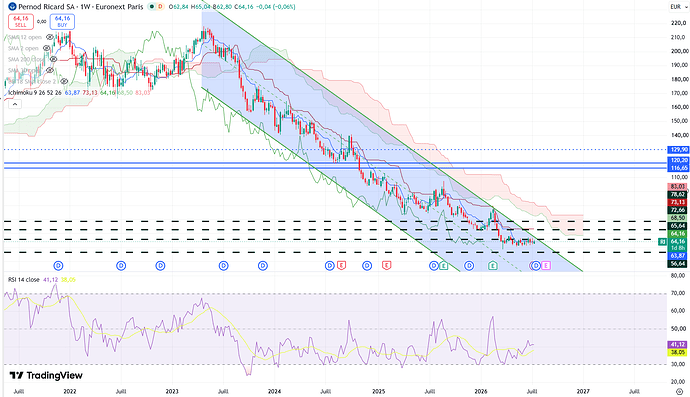Open the red earnings marker in early 2025
The image size is (690, 397).
386,265
